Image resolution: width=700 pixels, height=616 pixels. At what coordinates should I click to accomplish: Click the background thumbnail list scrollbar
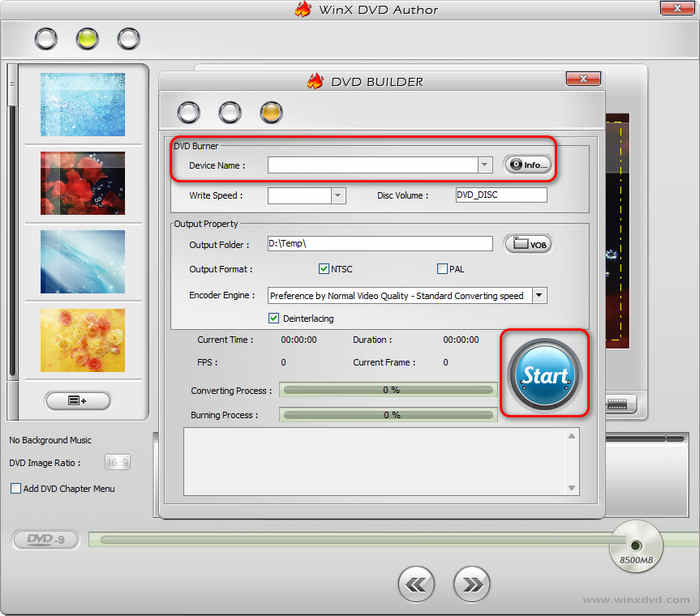pos(12,241)
